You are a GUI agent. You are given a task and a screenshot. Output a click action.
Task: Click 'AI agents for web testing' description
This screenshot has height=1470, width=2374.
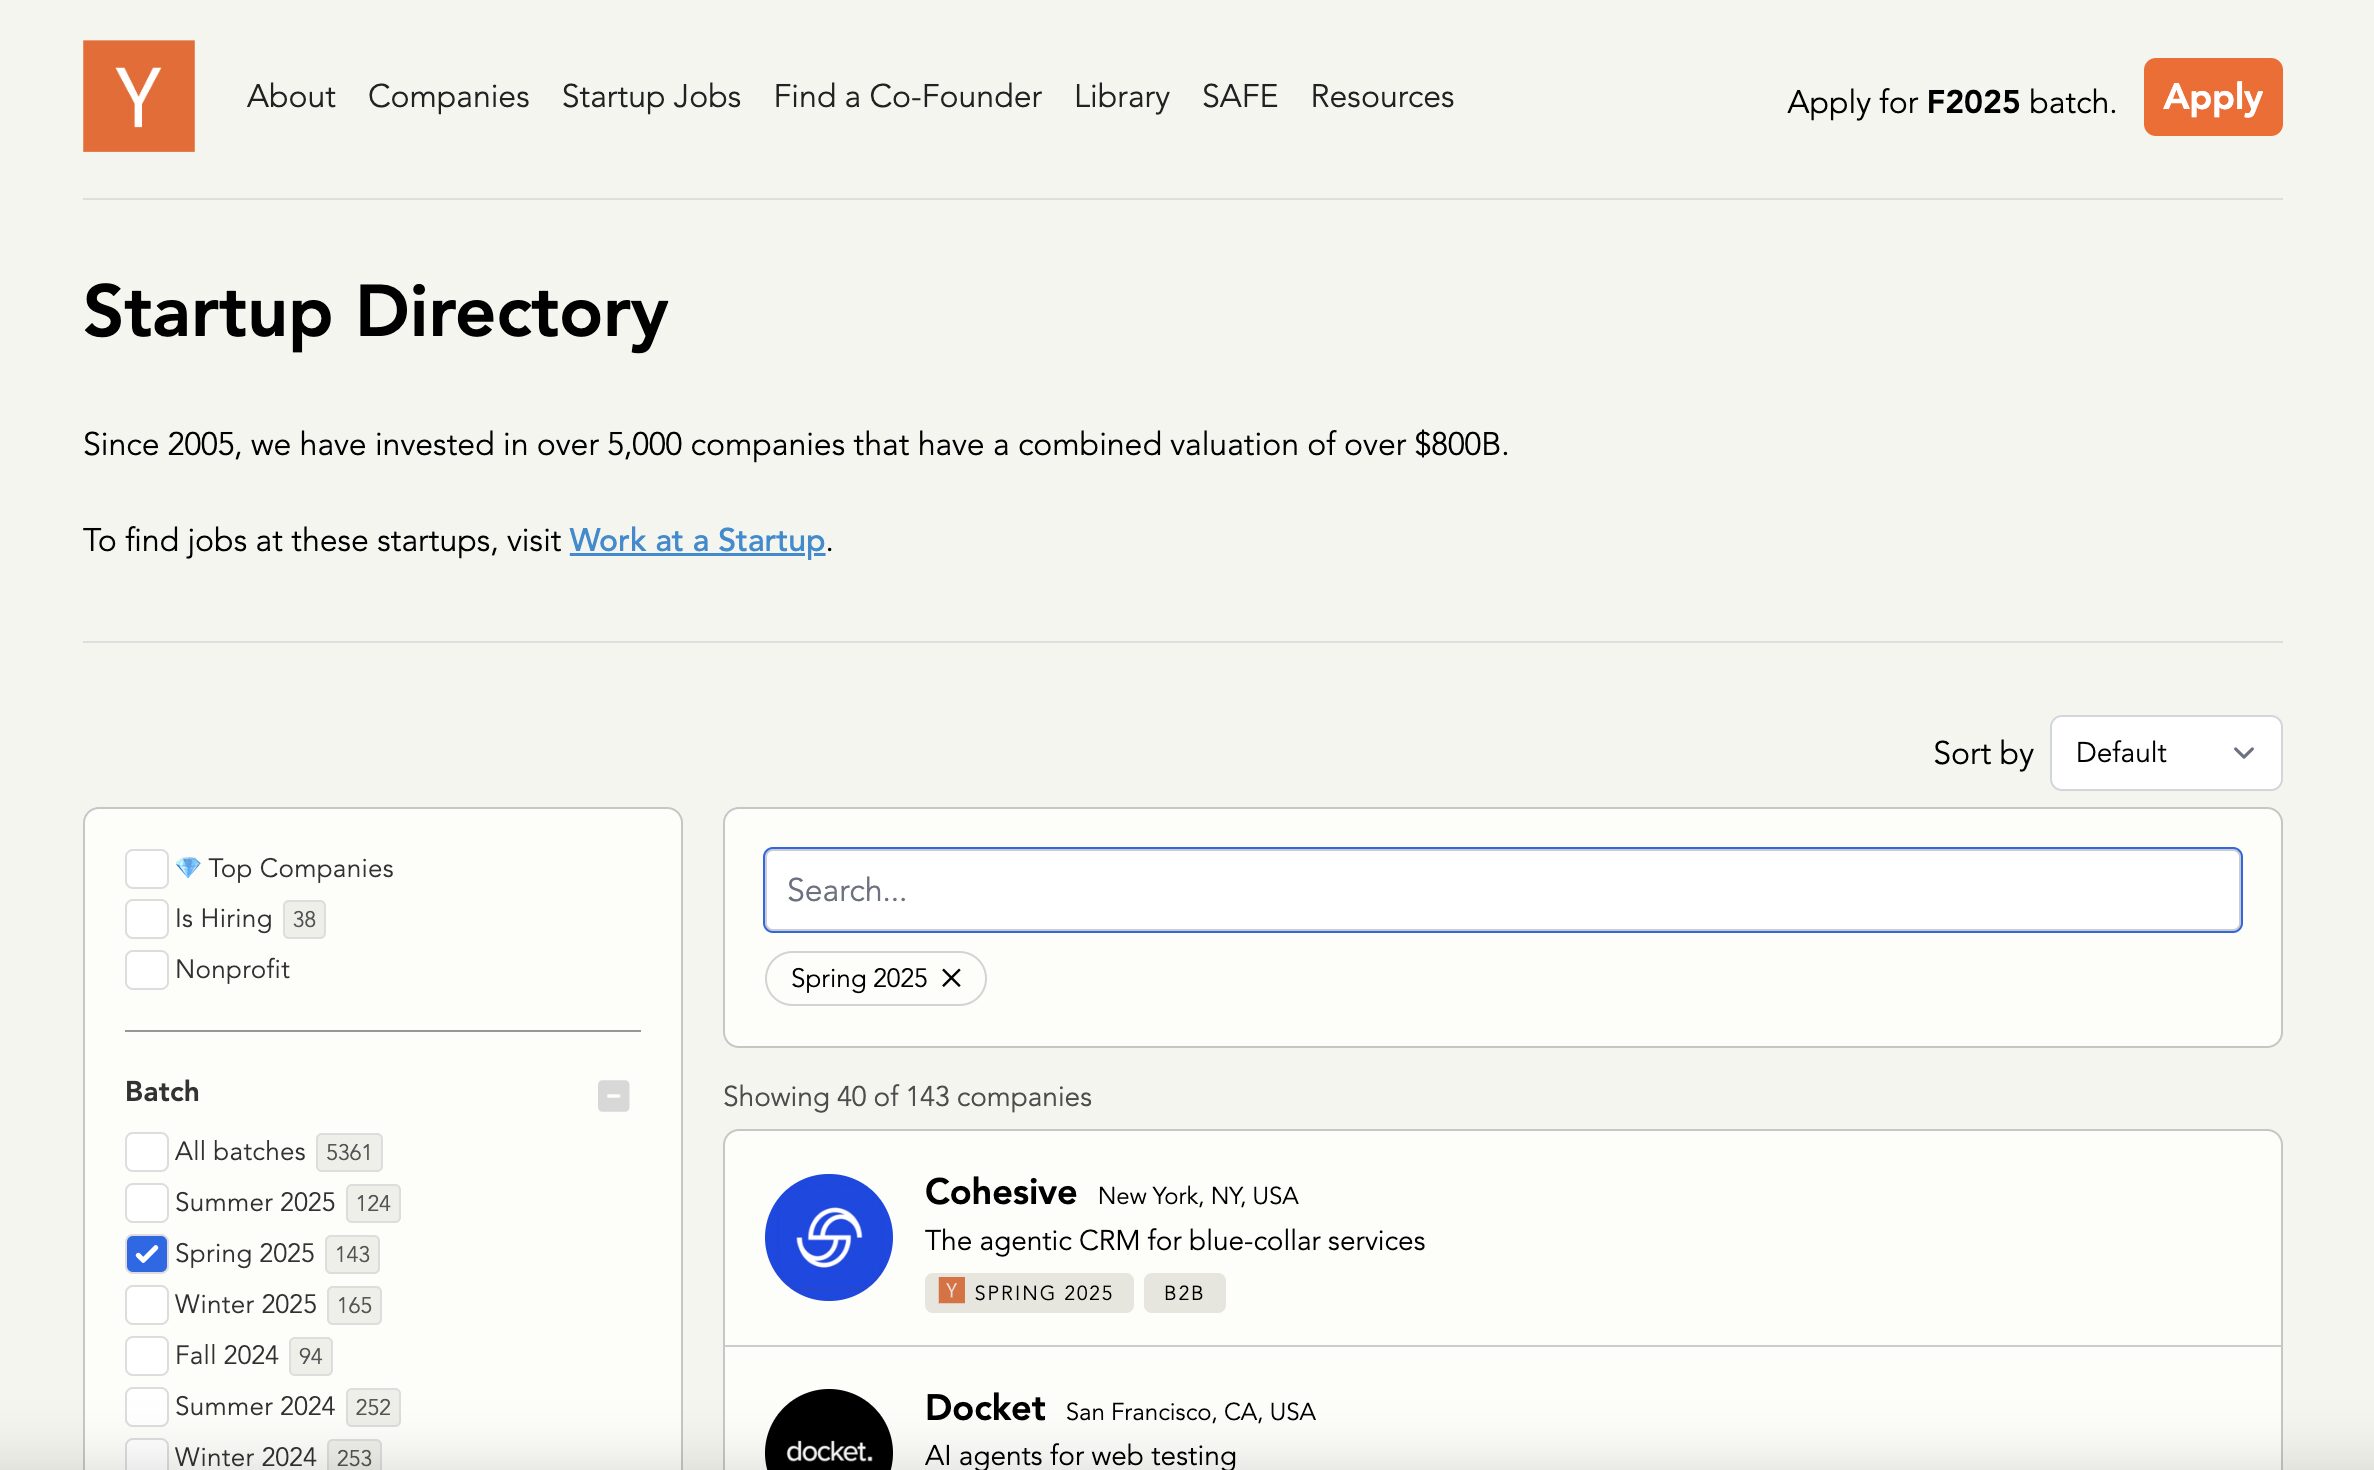(x=1080, y=1455)
